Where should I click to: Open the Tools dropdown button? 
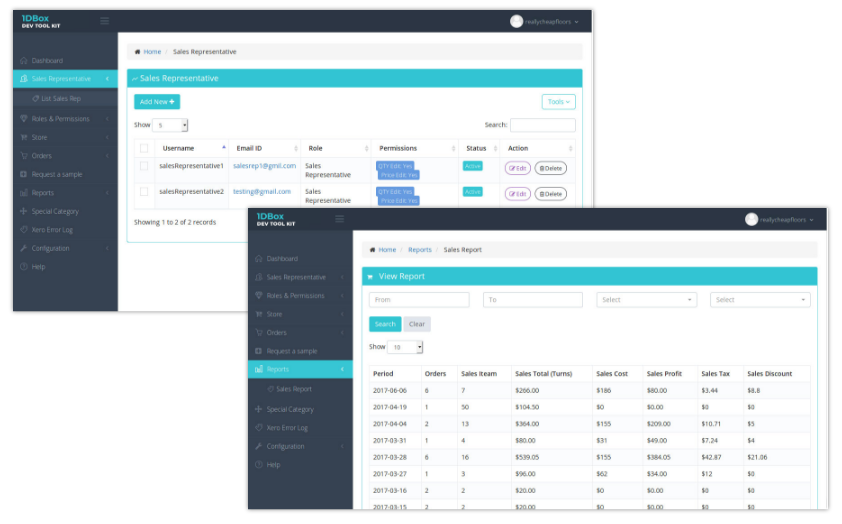tap(558, 102)
